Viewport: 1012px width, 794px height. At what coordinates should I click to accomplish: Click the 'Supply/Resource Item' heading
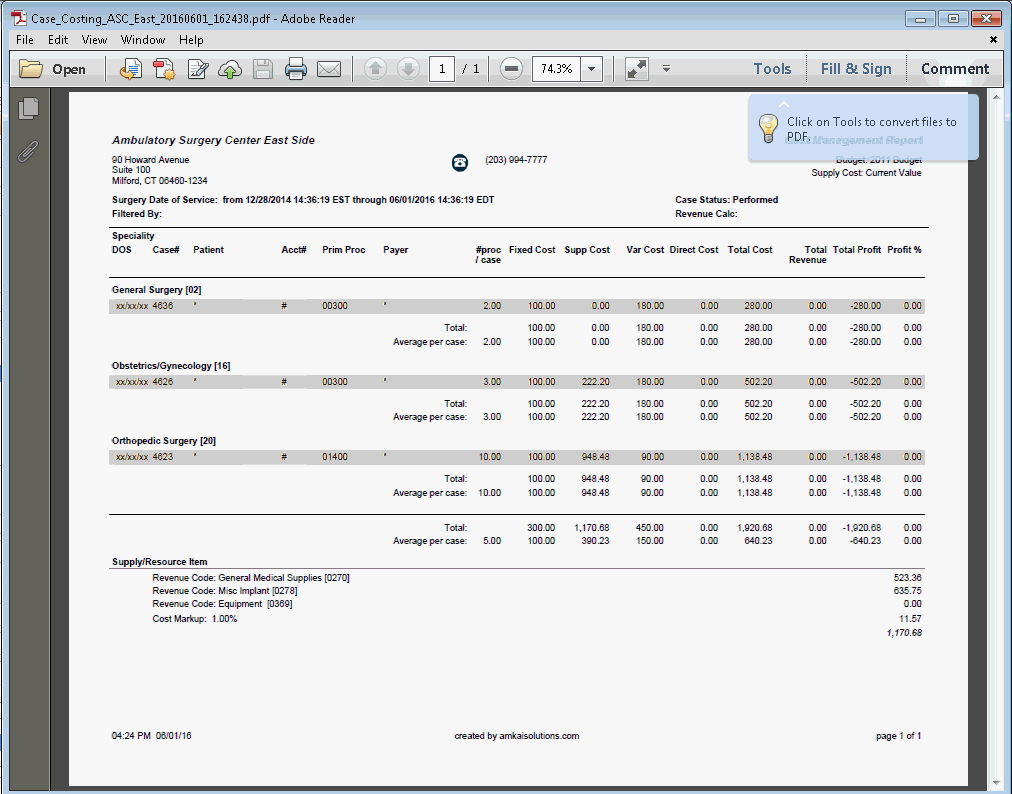(159, 562)
